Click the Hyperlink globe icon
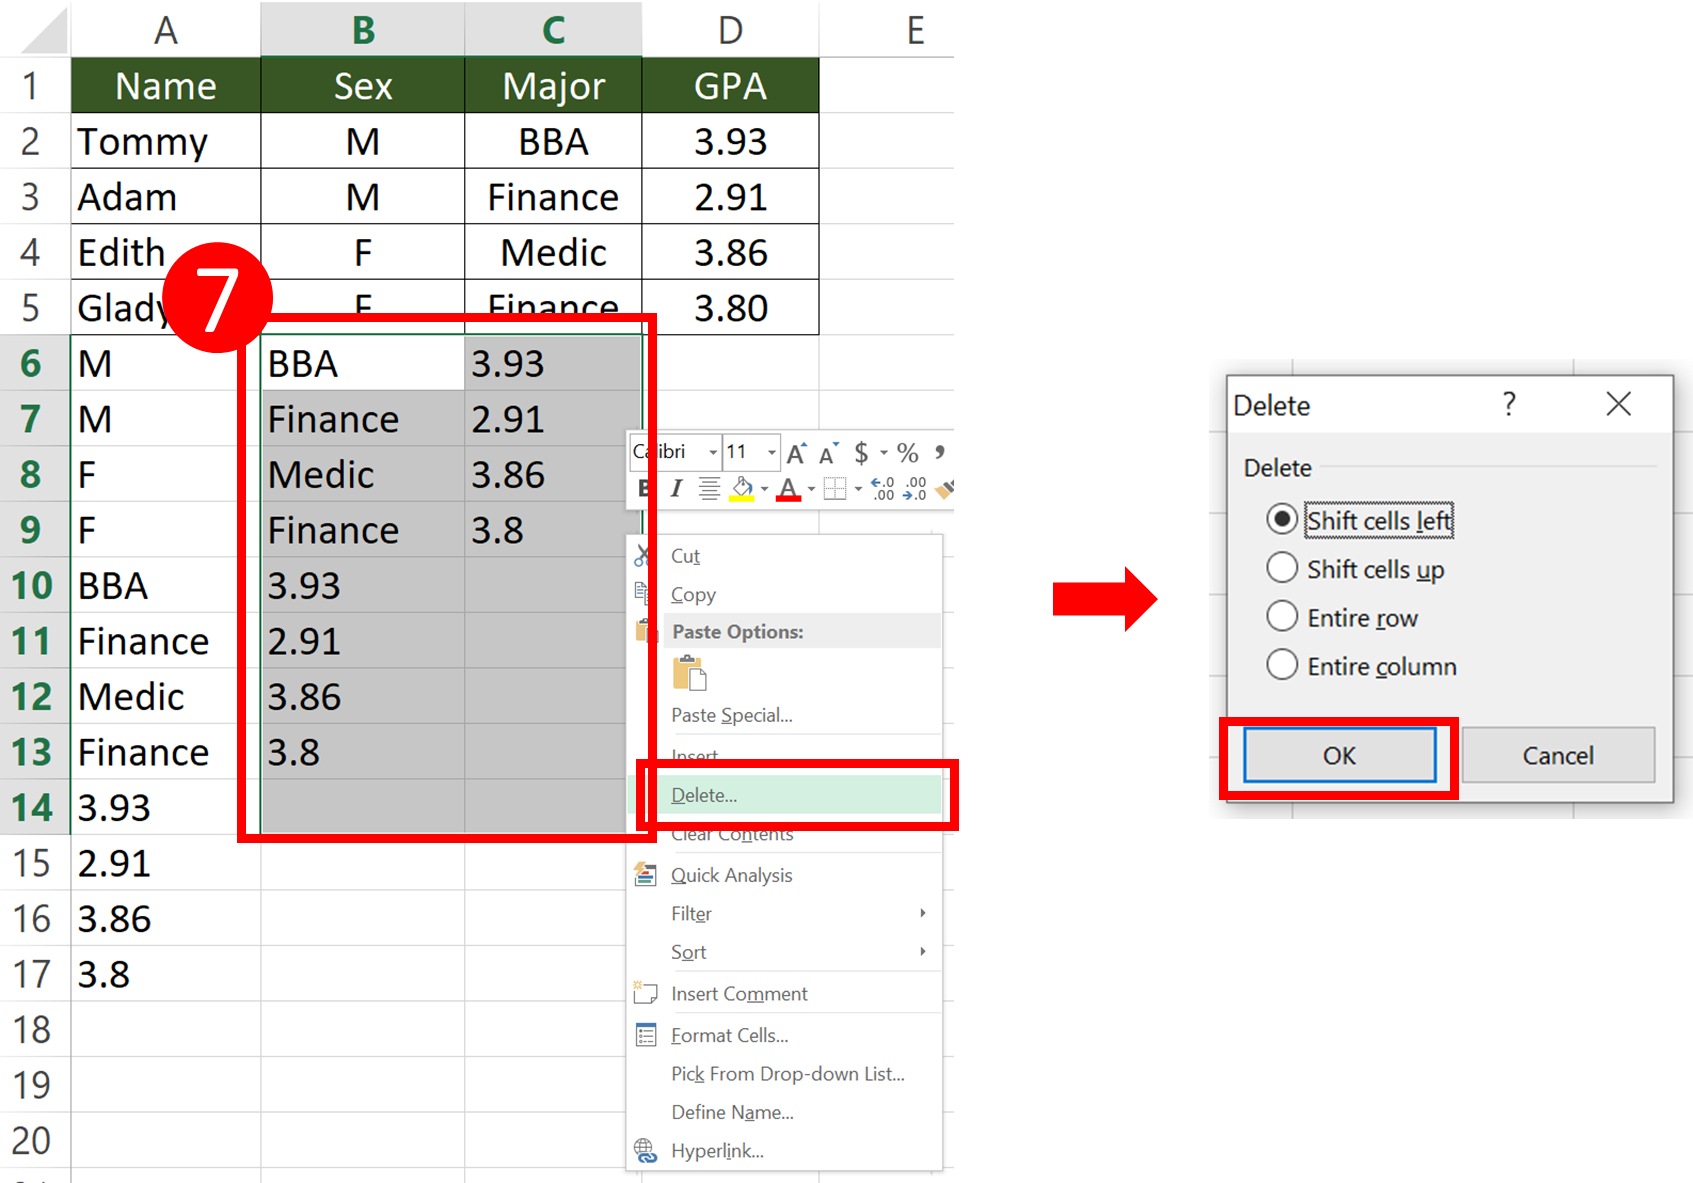1693x1183 pixels. (646, 1150)
